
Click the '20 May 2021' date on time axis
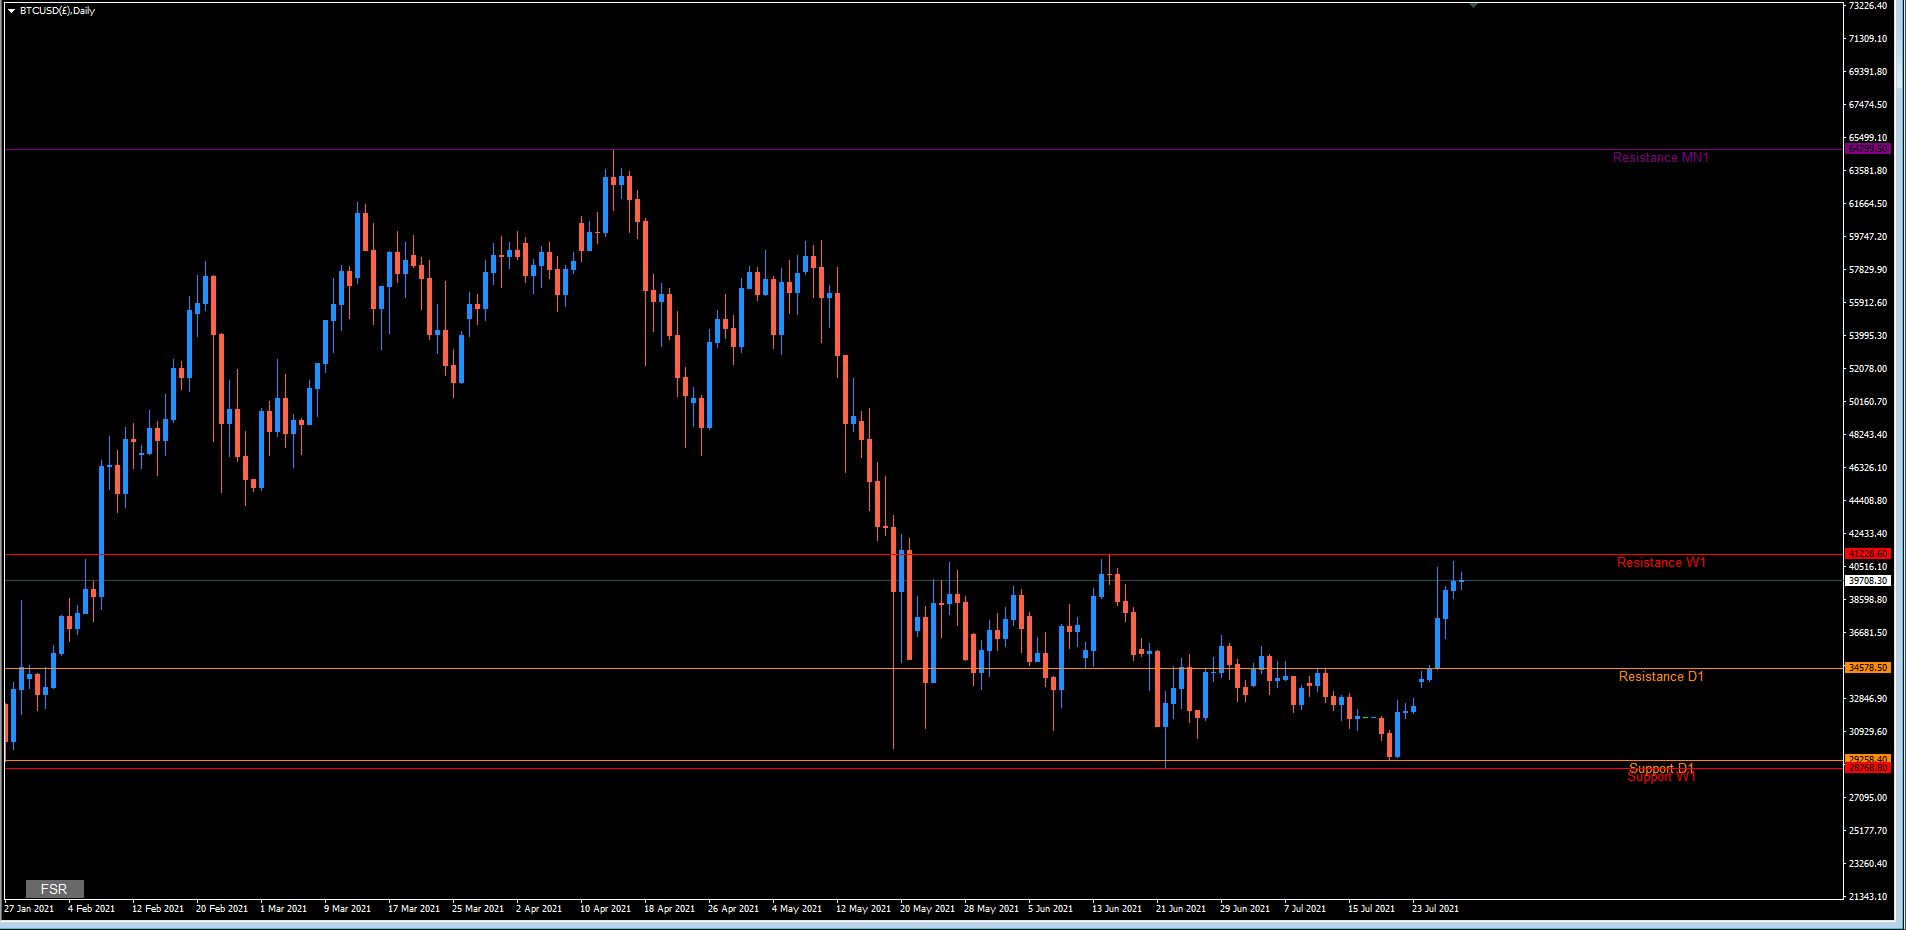tap(927, 909)
